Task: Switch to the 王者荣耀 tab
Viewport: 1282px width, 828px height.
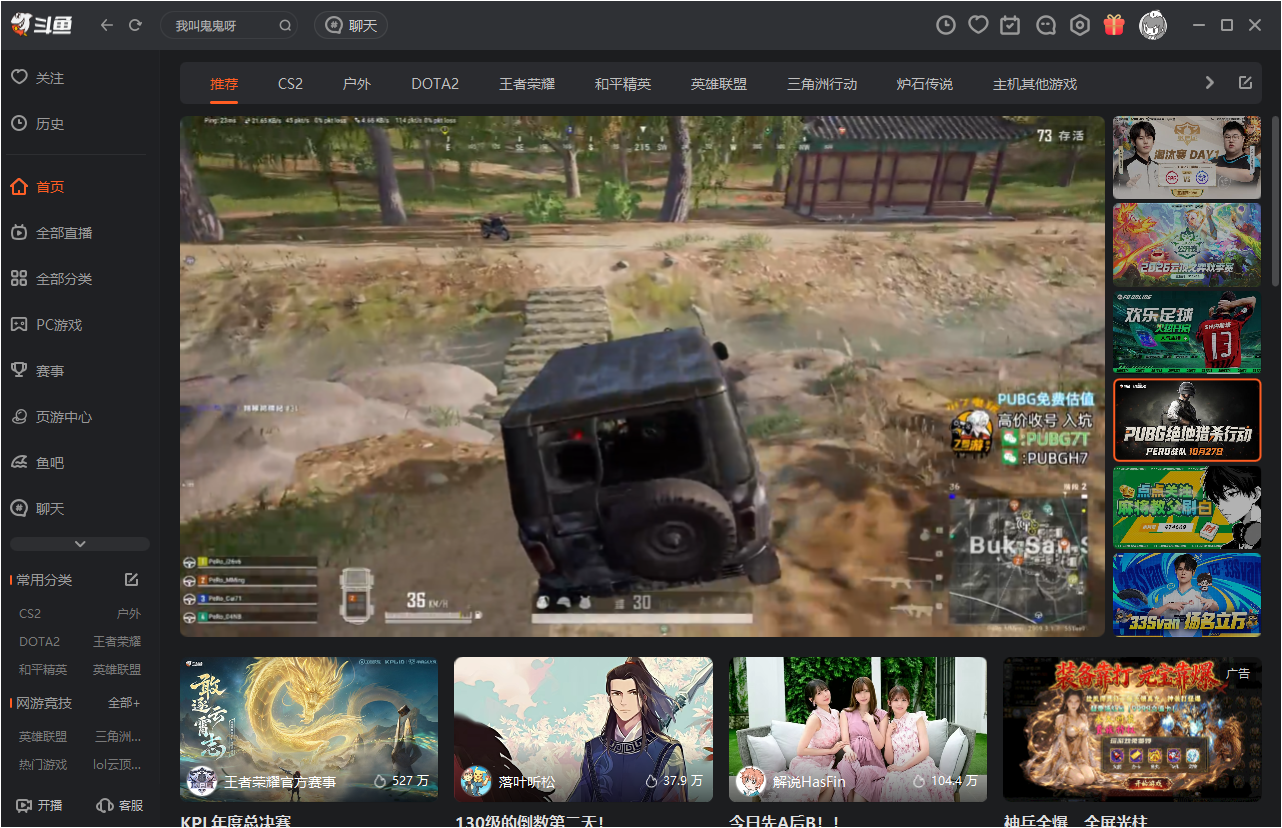Action: click(527, 84)
